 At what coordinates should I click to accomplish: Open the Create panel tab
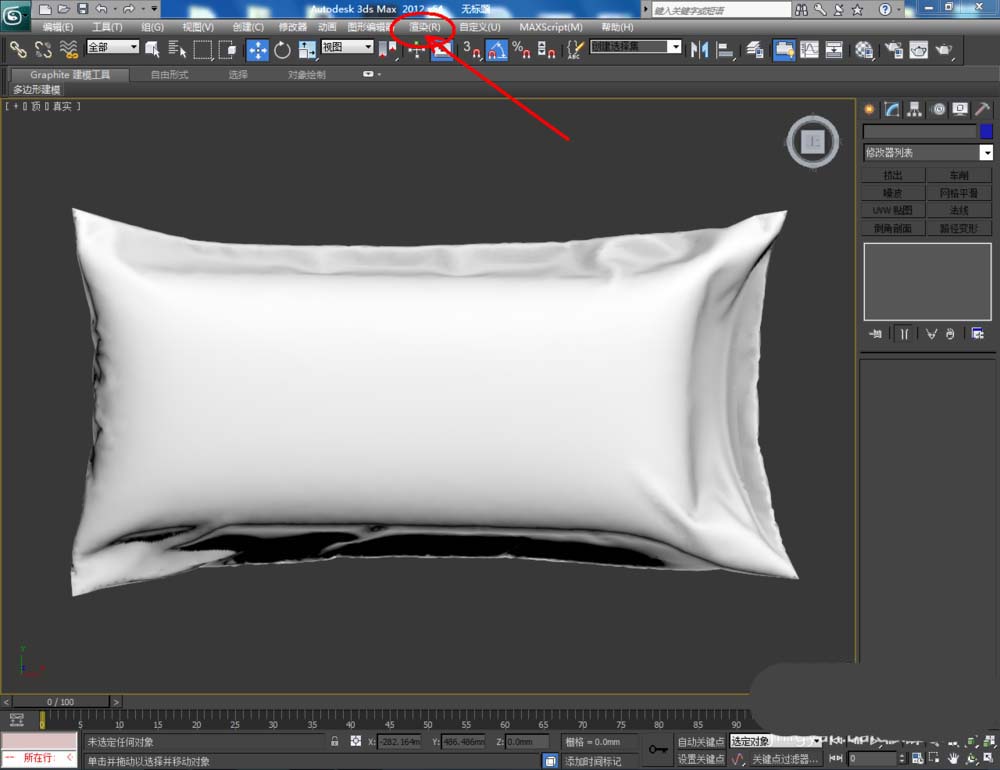point(869,109)
